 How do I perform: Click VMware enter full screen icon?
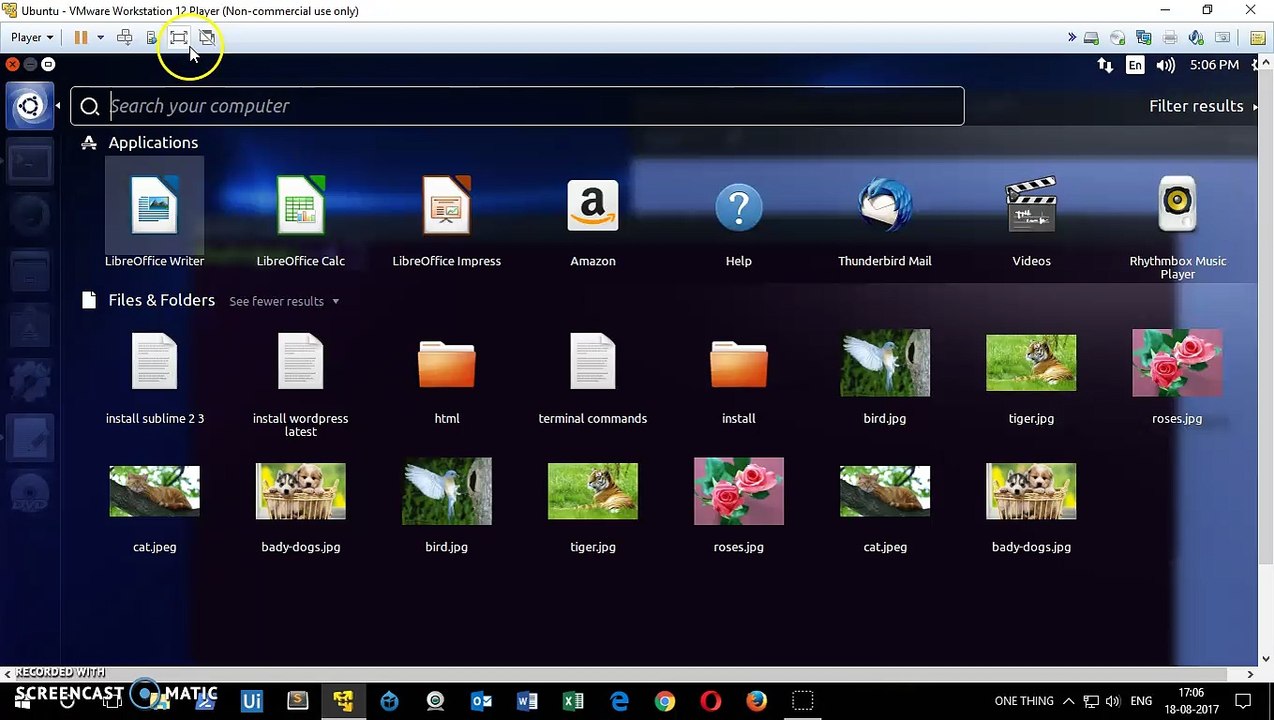[179, 37]
